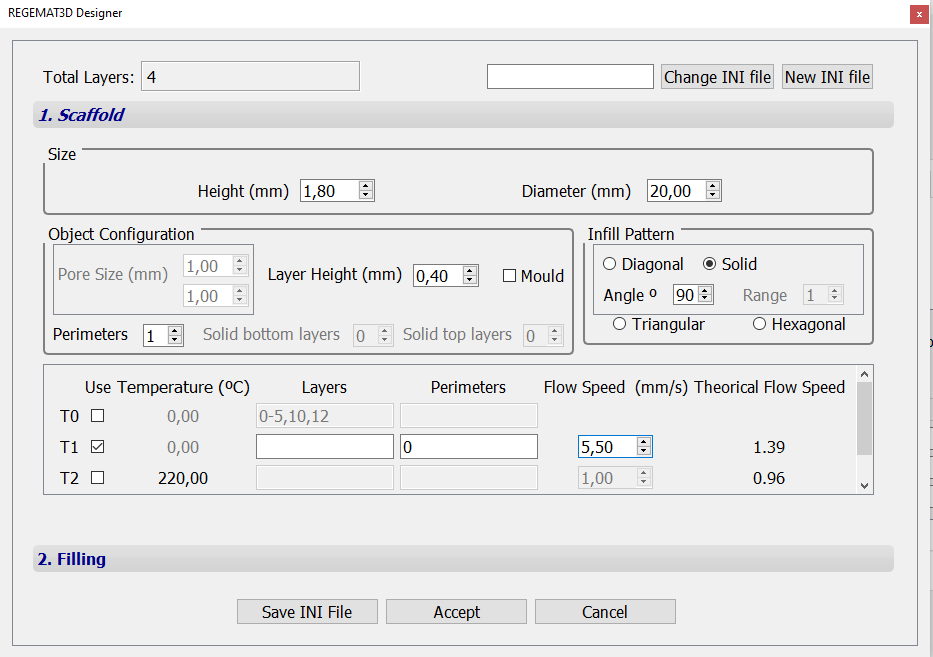Decrease Perimeters count with down arrow

pos(175,340)
